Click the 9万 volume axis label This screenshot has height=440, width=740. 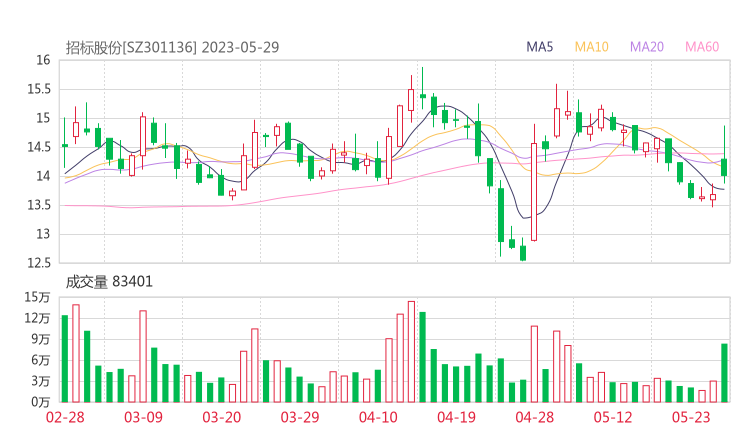(41, 339)
